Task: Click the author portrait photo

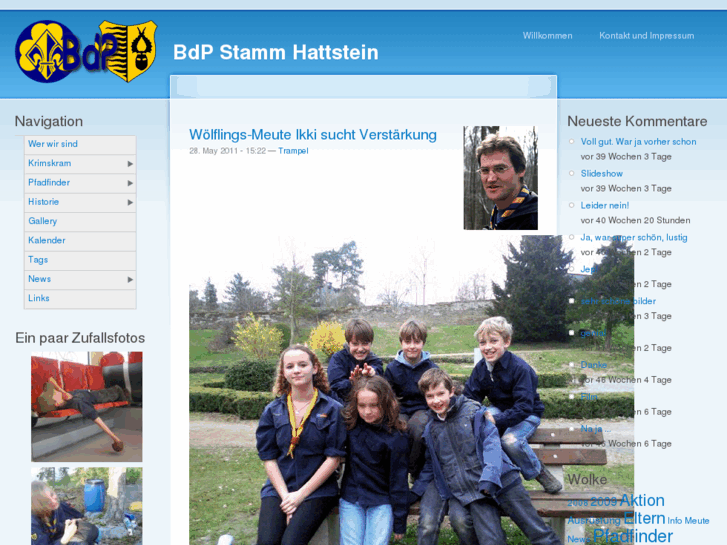Action: click(x=501, y=178)
